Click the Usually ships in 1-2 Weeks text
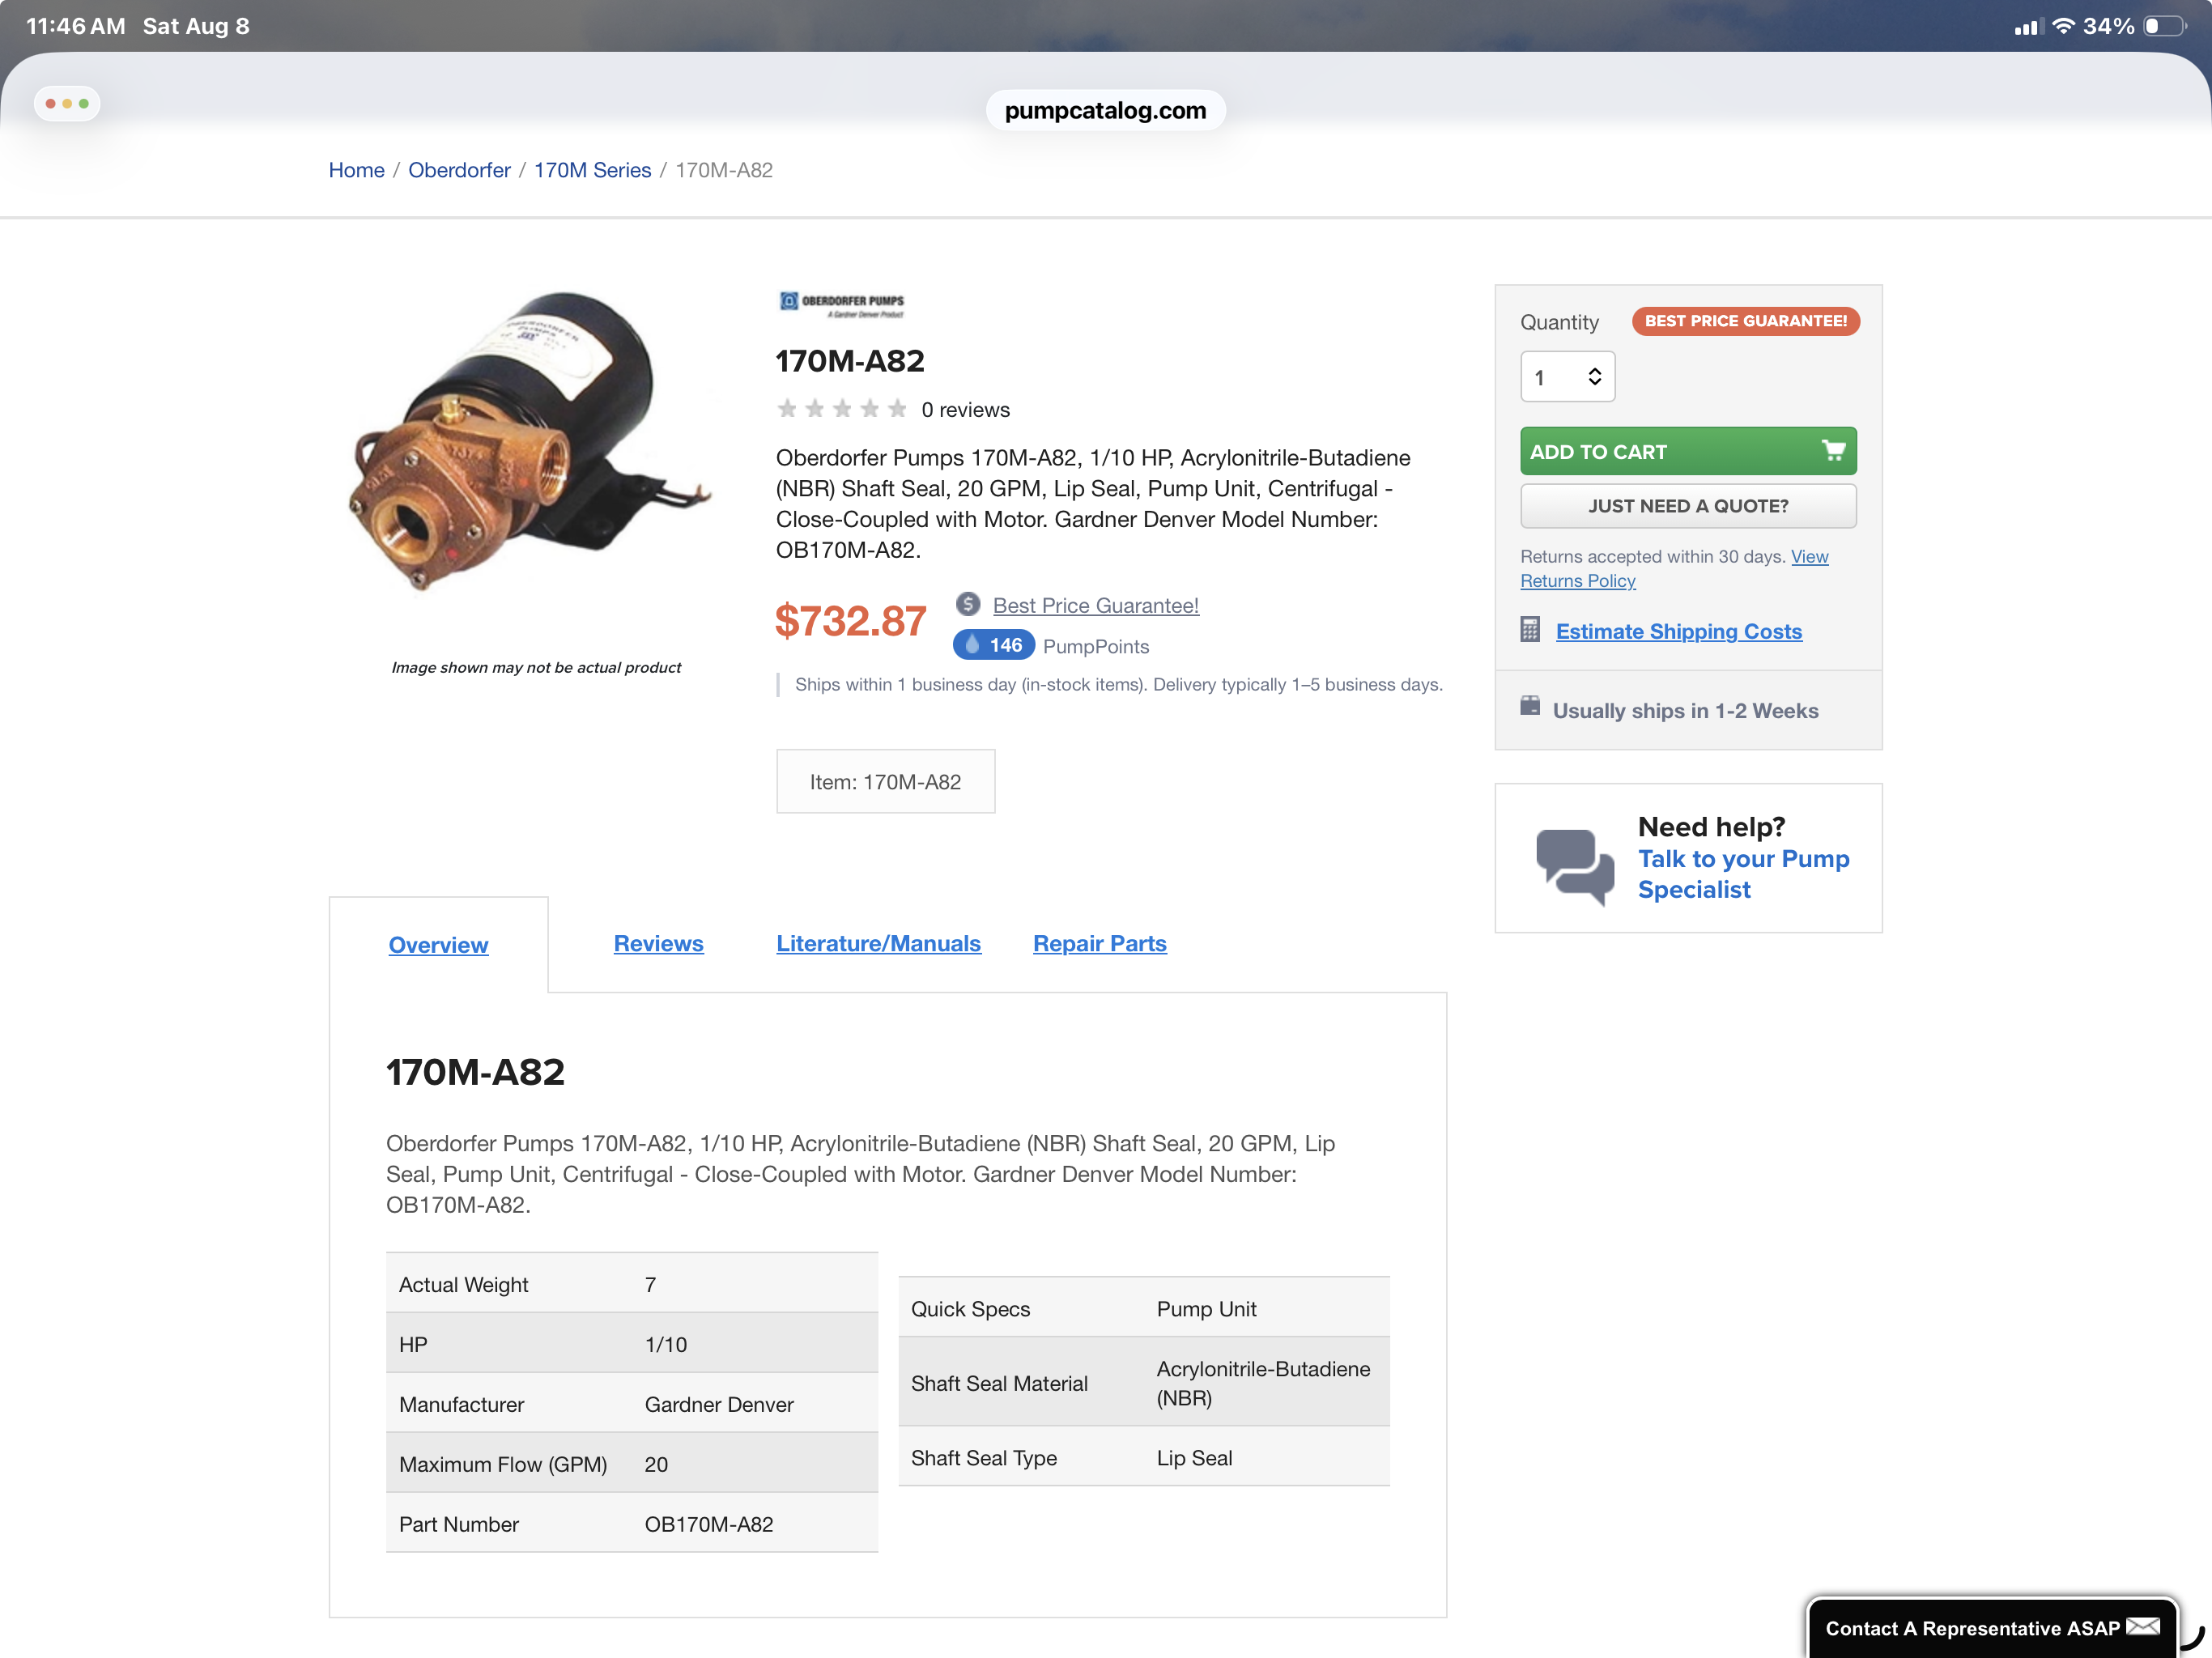2212x1658 pixels. pyautogui.click(x=1685, y=710)
